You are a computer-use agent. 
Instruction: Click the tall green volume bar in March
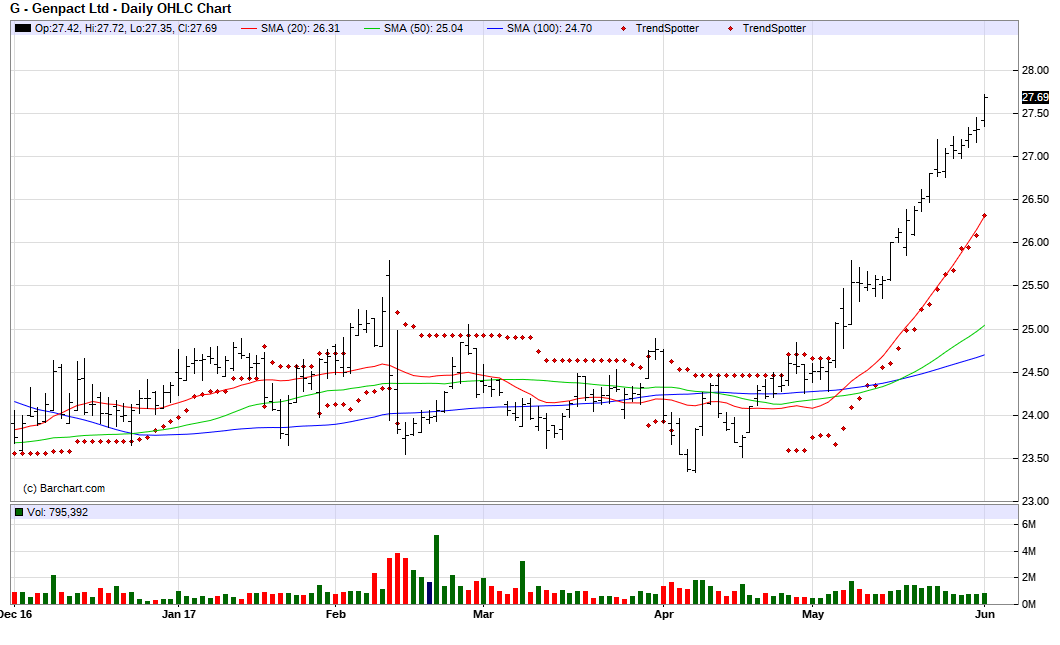[x=523, y=582]
